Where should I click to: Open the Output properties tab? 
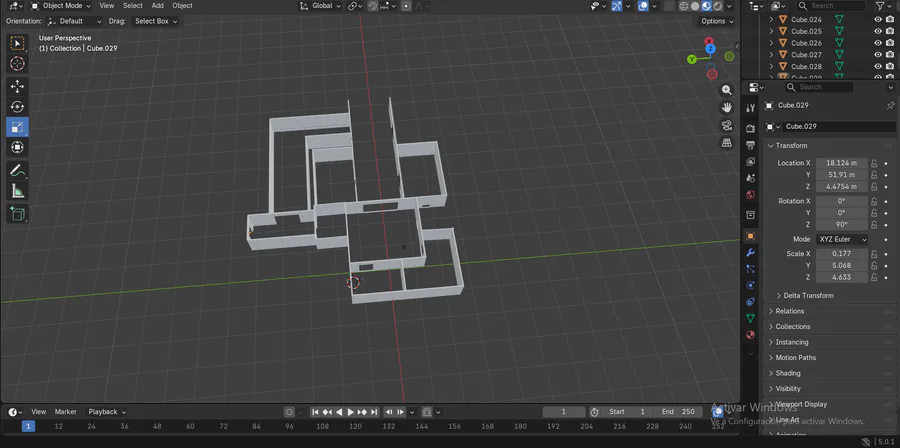point(750,145)
